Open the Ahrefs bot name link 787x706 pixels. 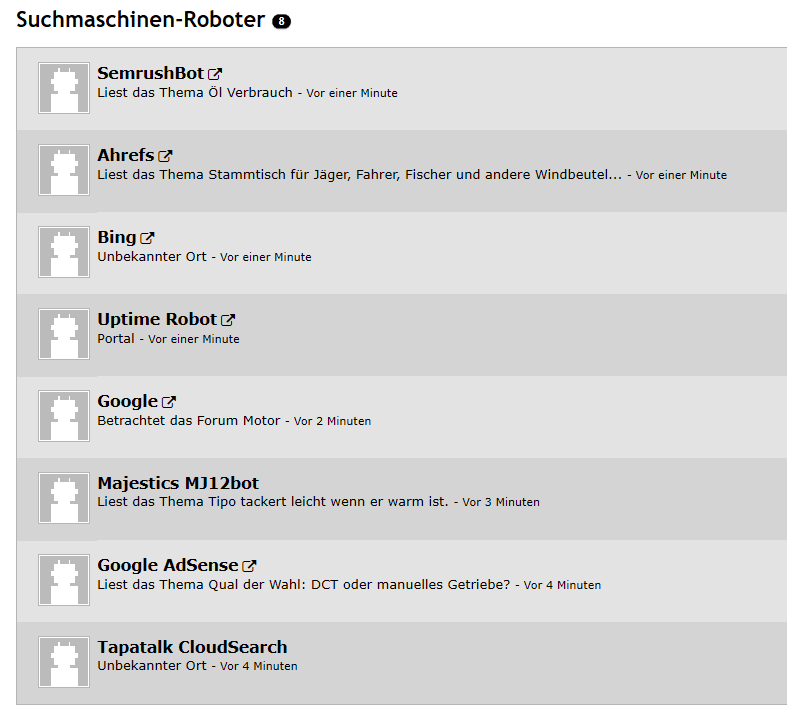(x=125, y=155)
